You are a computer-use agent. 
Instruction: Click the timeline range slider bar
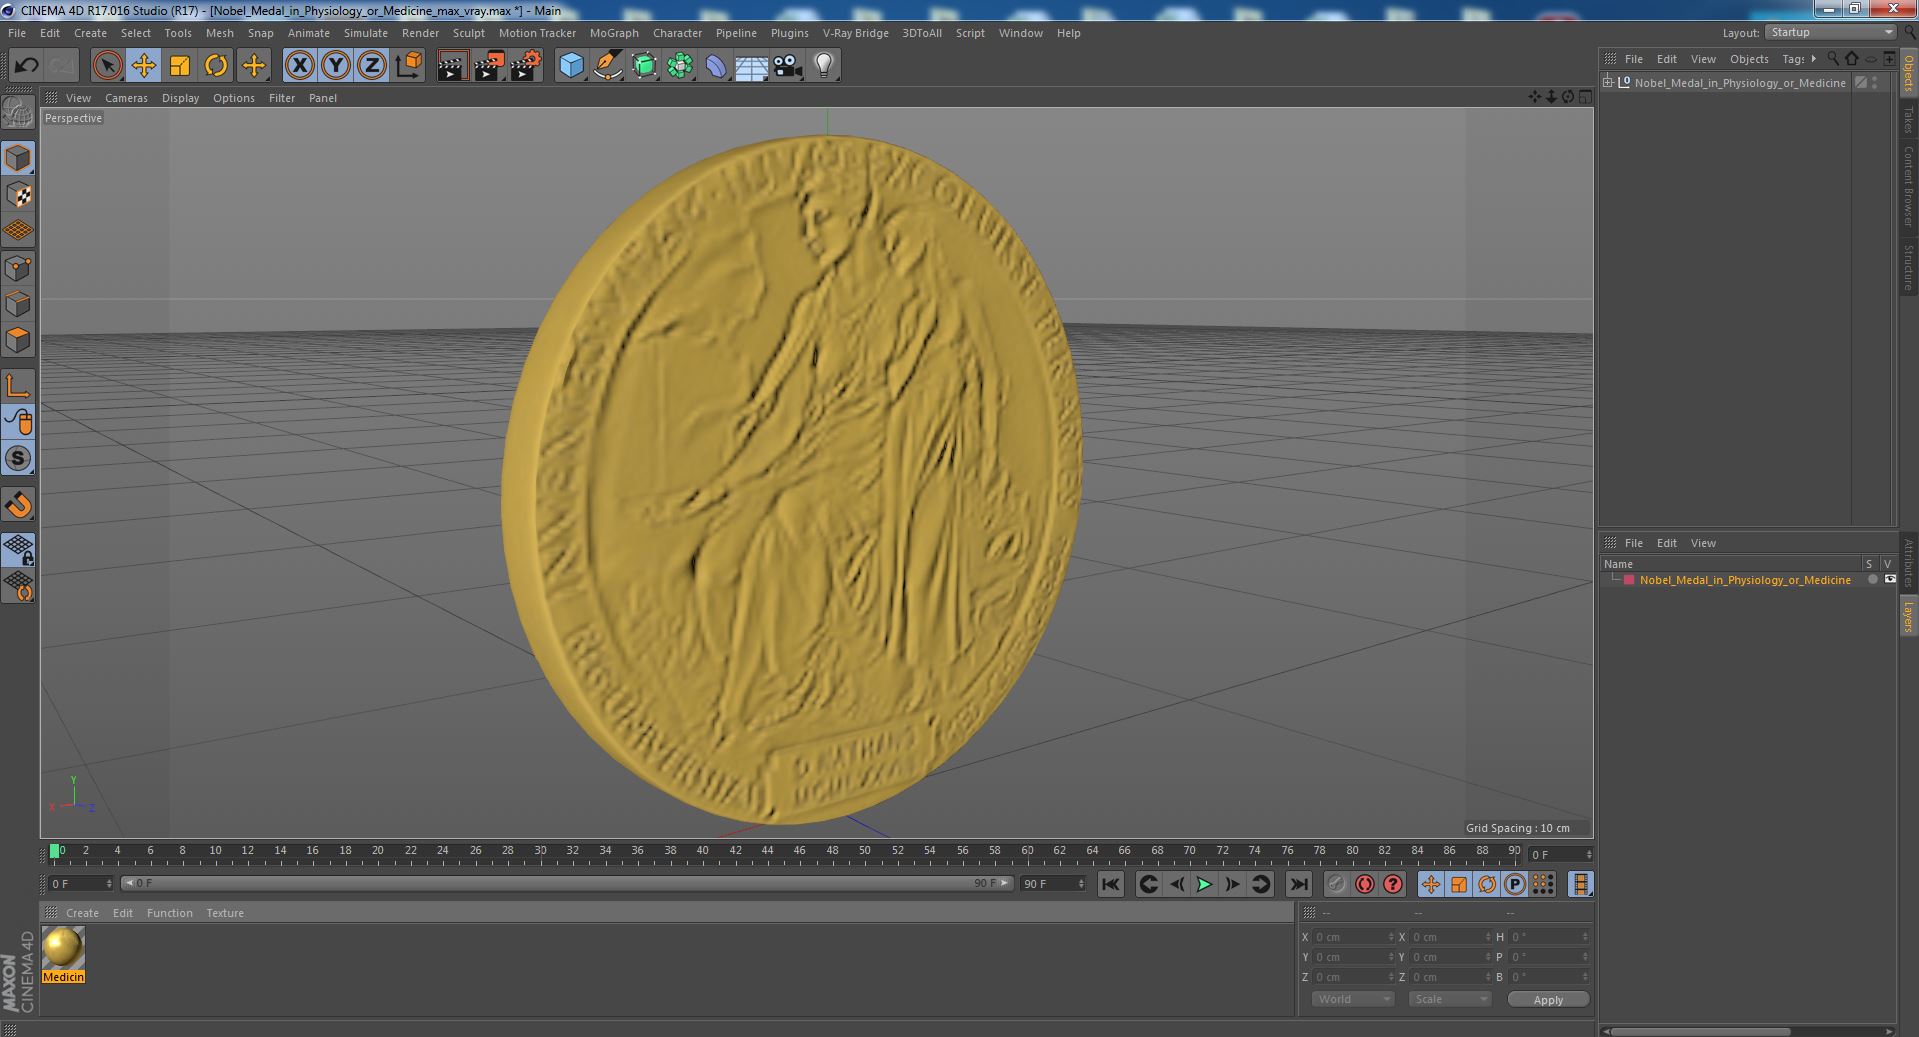[x=567, y=884]
